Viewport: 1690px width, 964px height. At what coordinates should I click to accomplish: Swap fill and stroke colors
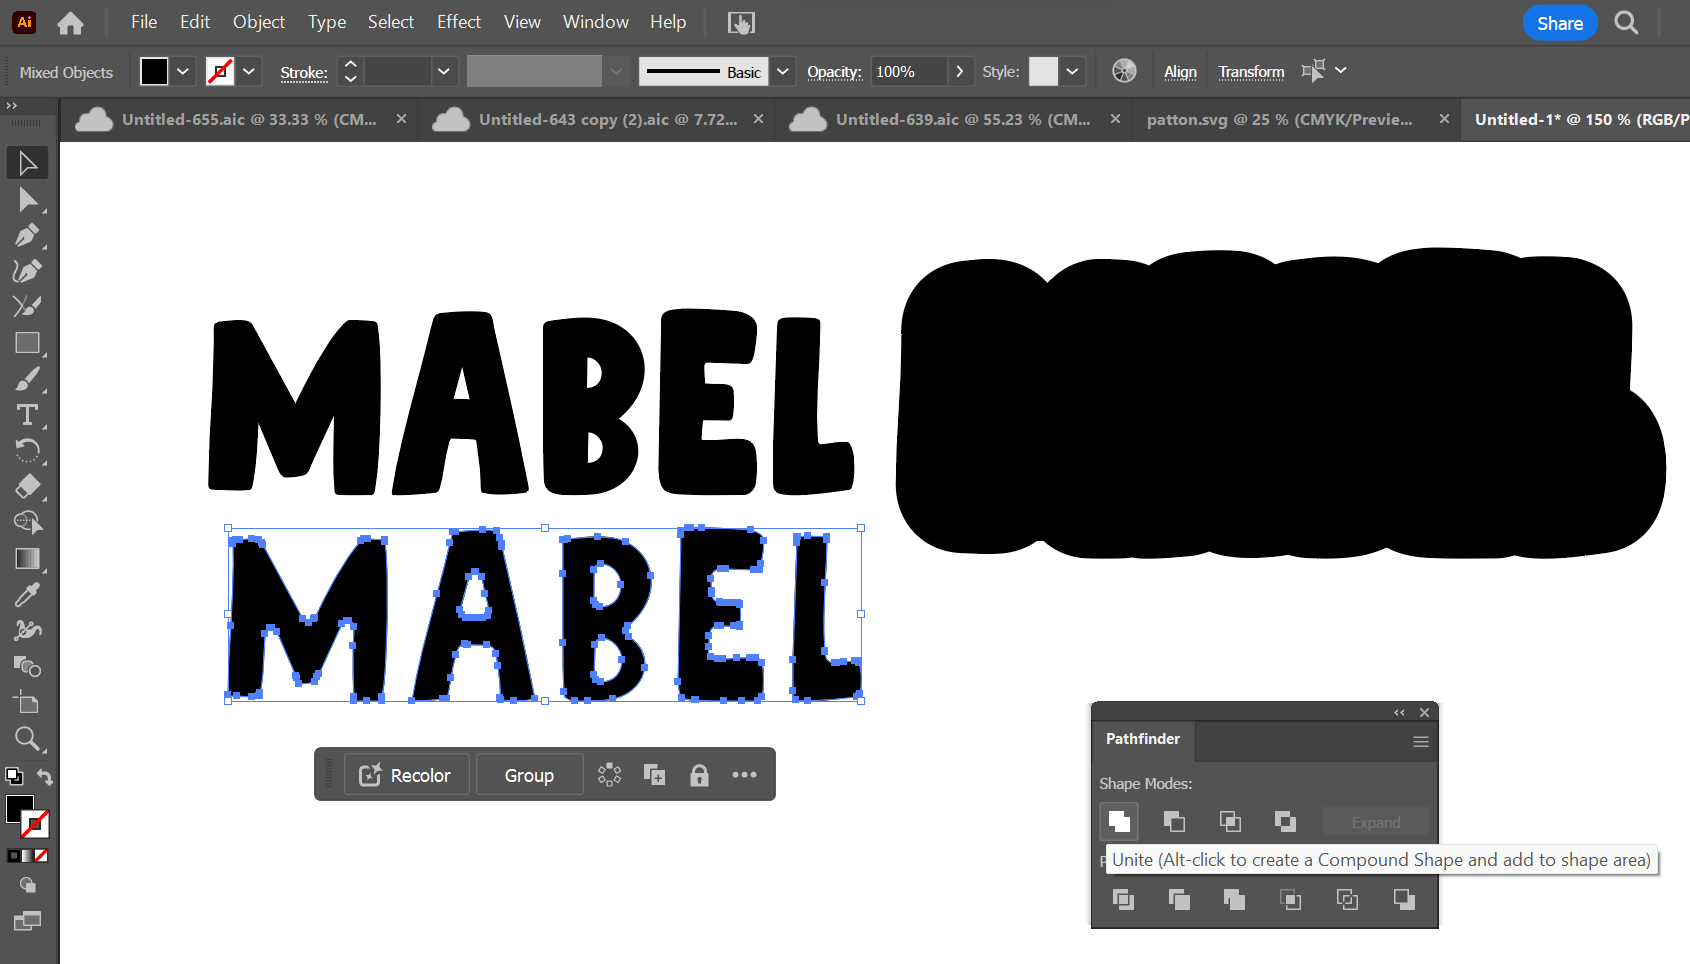[45, 777]
